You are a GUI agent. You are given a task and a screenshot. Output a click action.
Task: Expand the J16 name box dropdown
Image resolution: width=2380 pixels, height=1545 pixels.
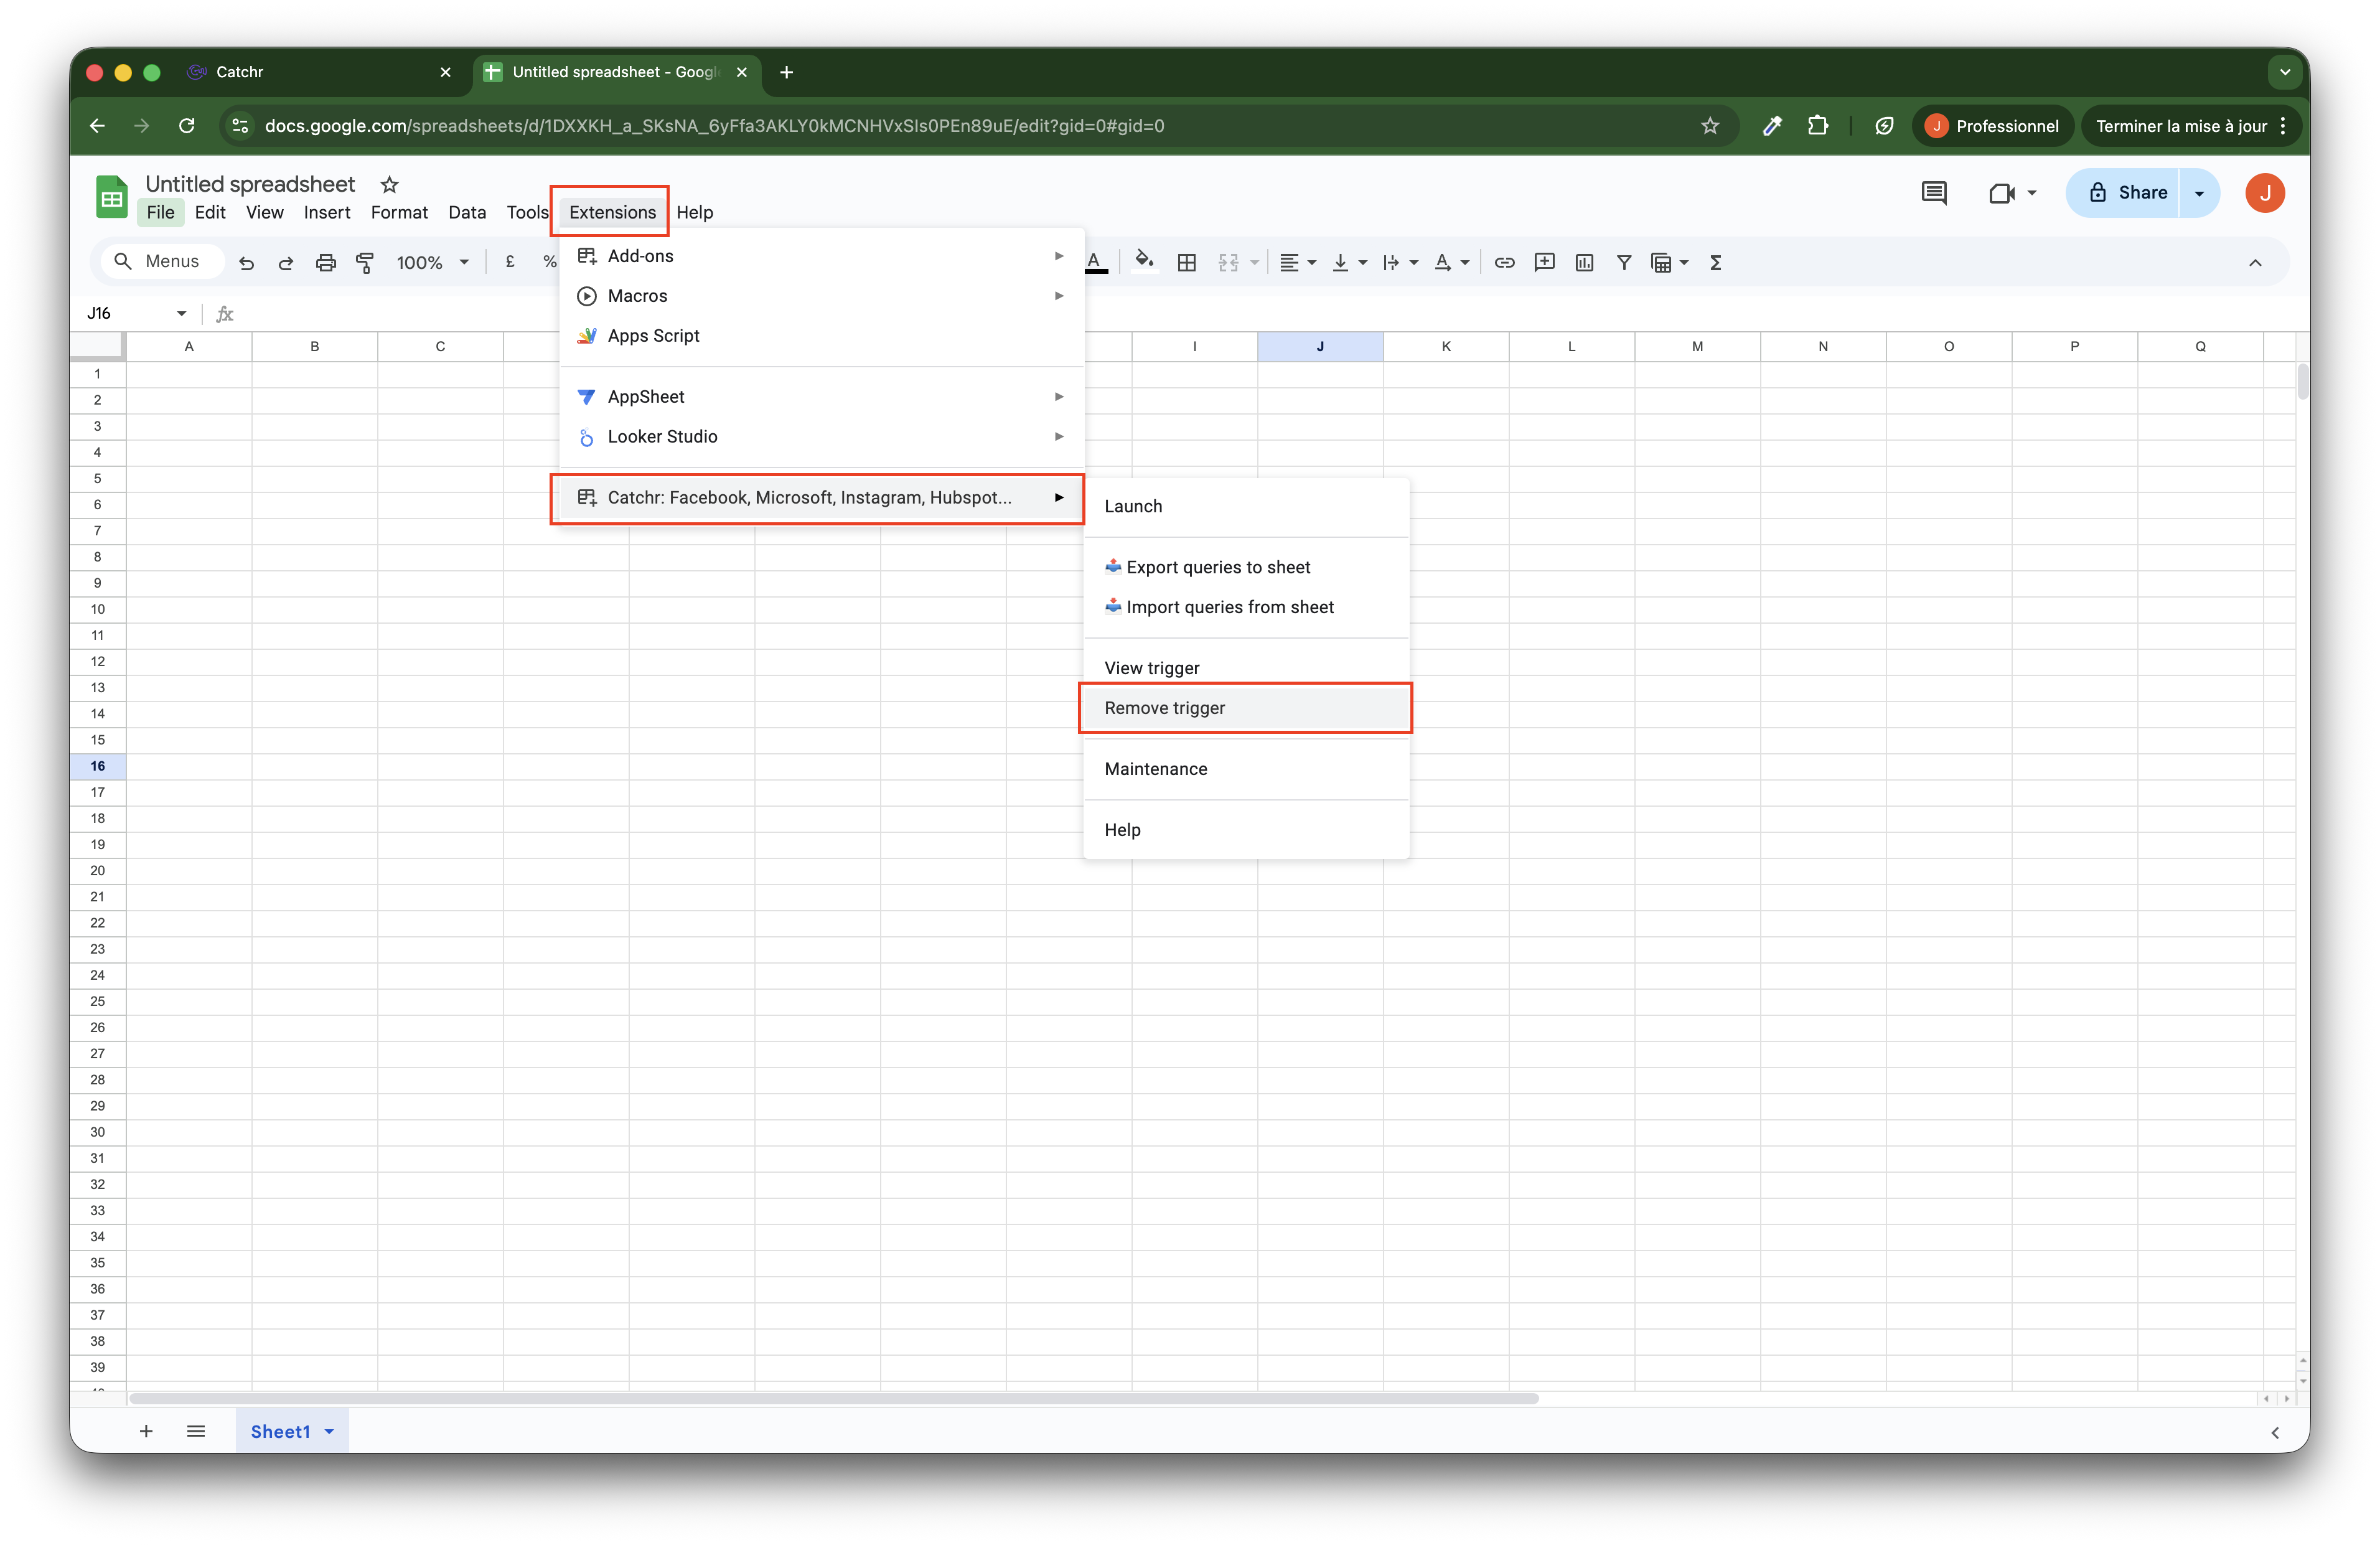181,314
